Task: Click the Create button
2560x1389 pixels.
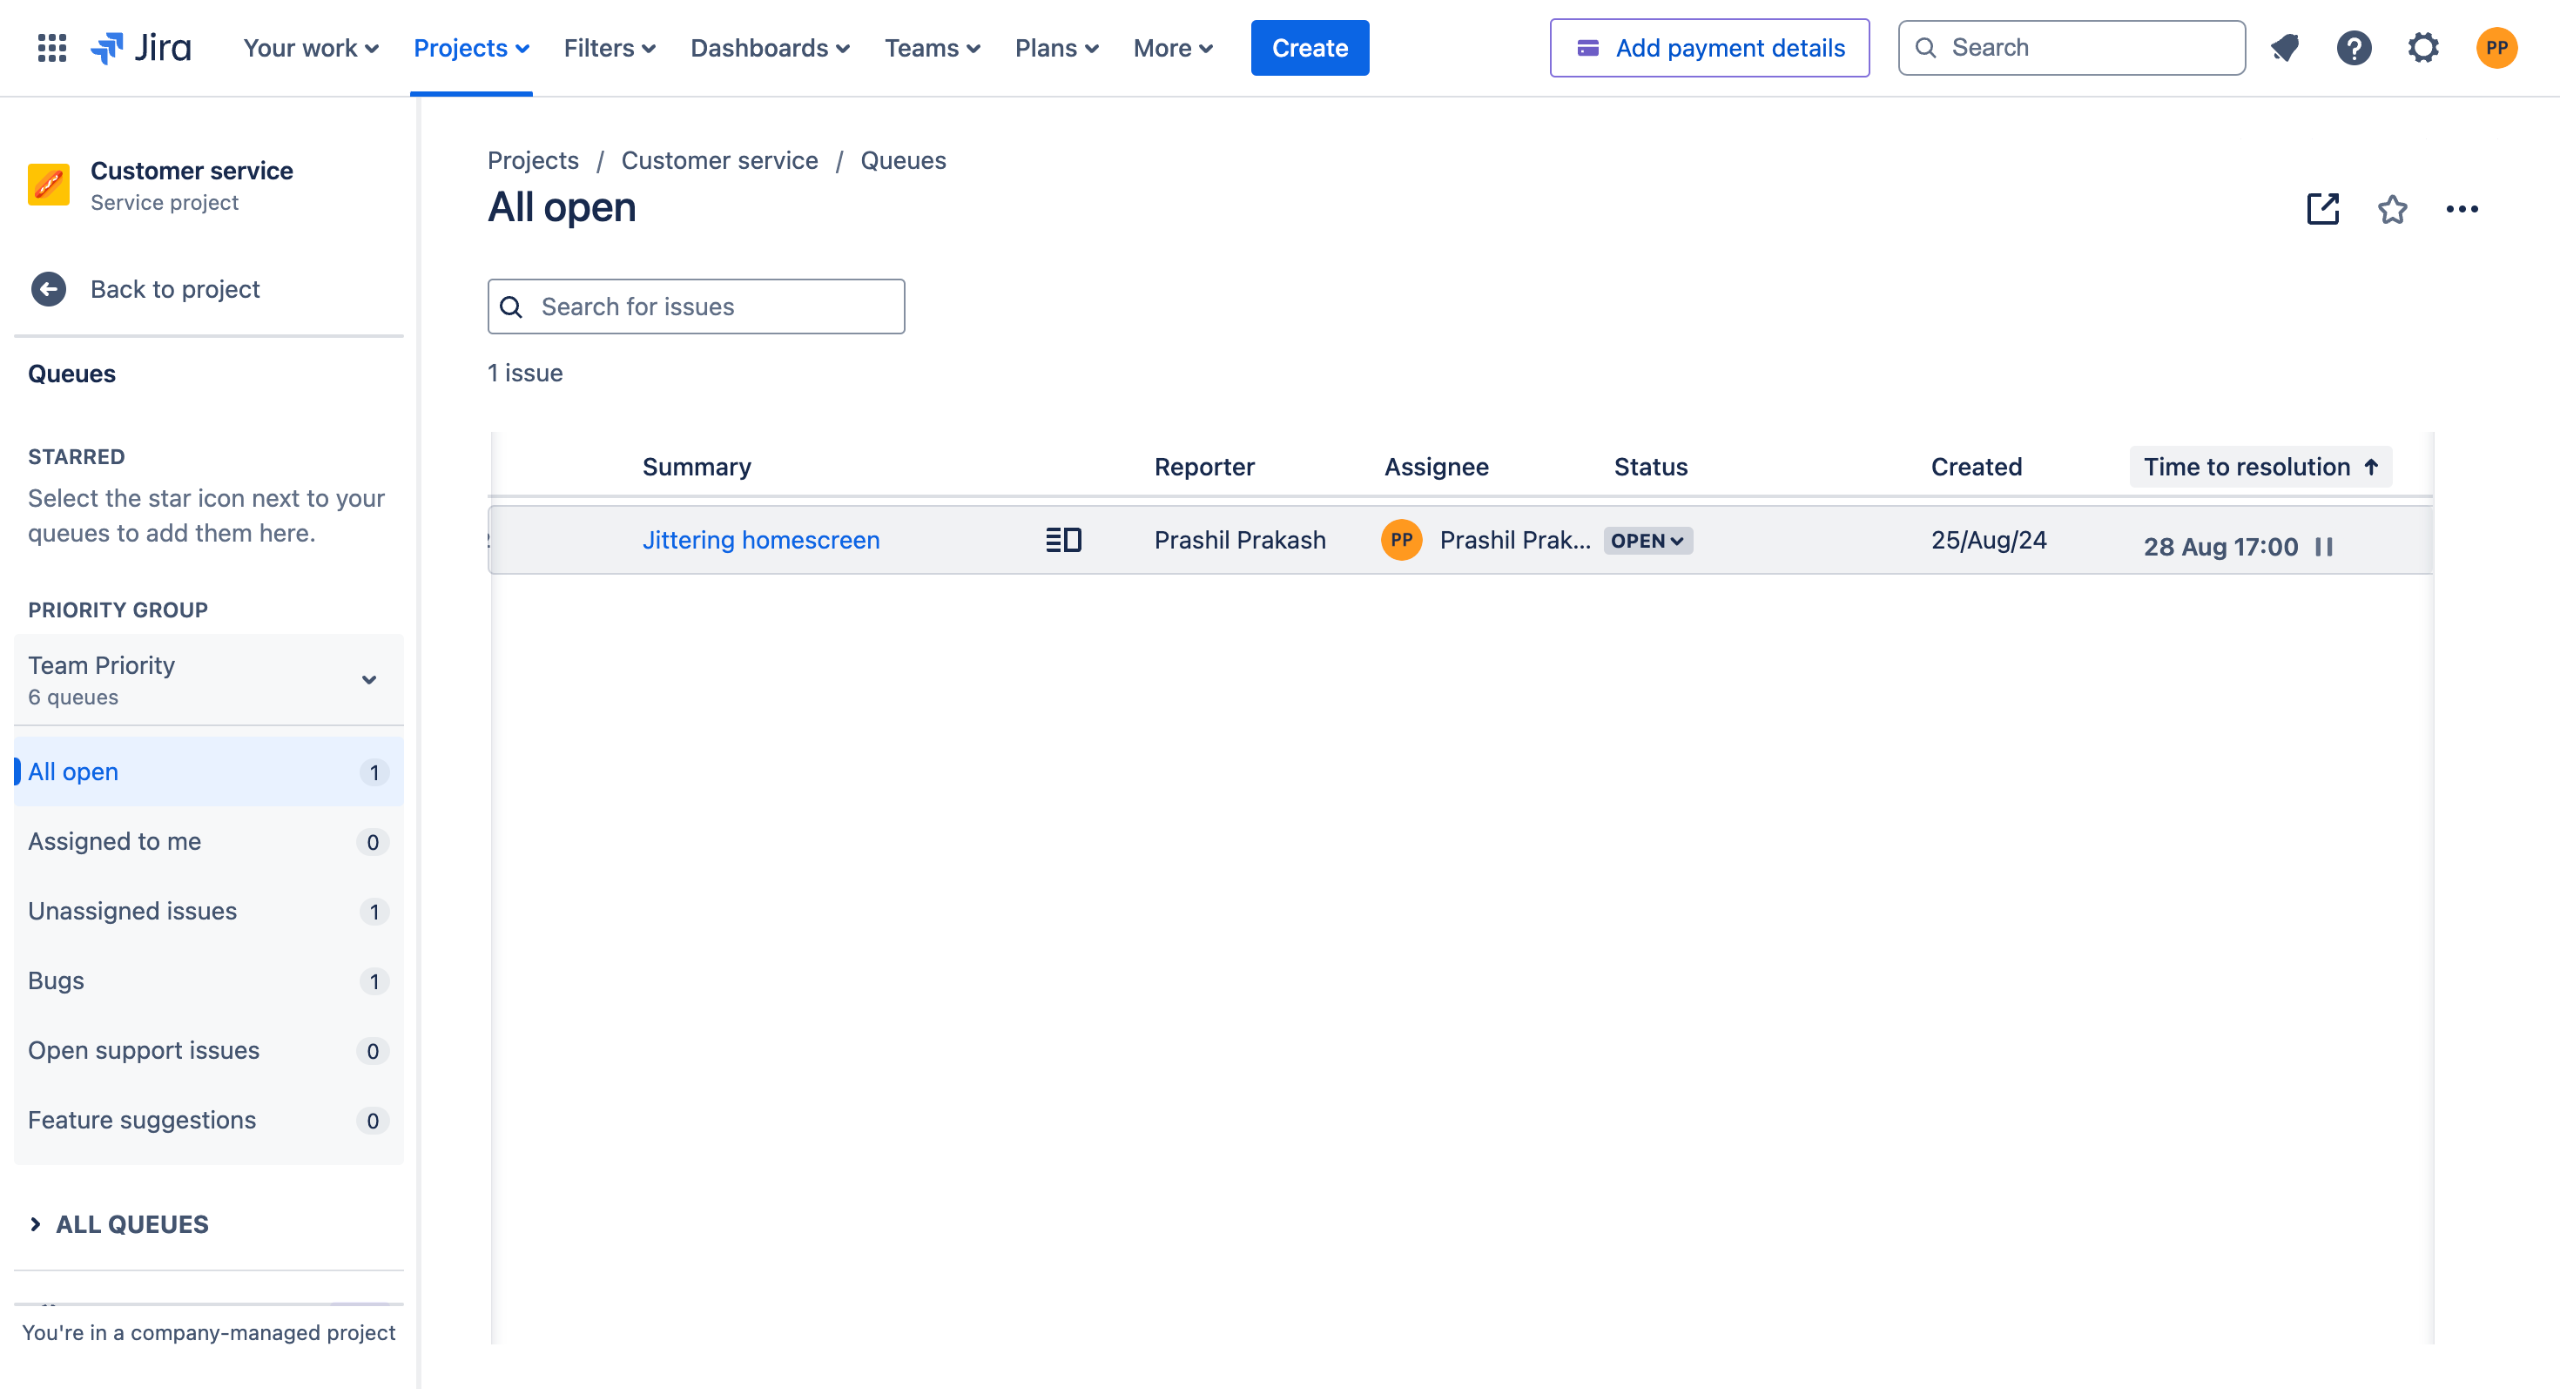Action: [1309, 47]
